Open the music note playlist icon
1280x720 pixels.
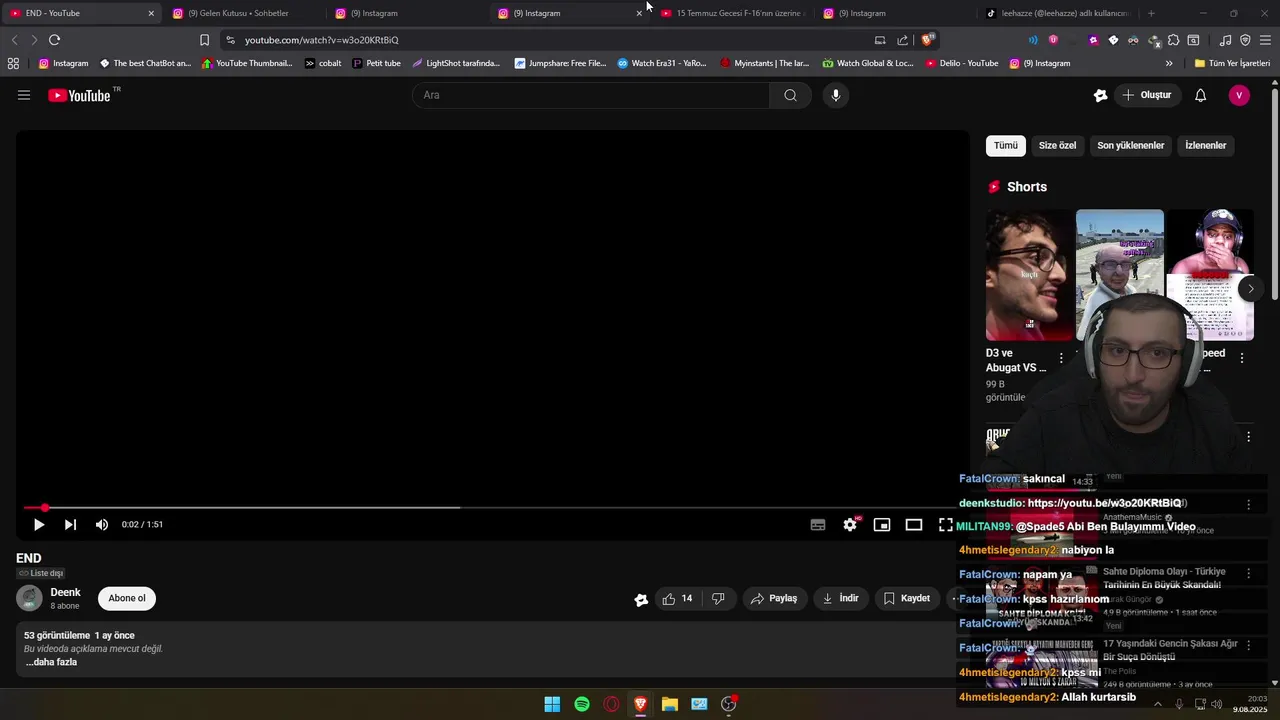(1226, 40)
